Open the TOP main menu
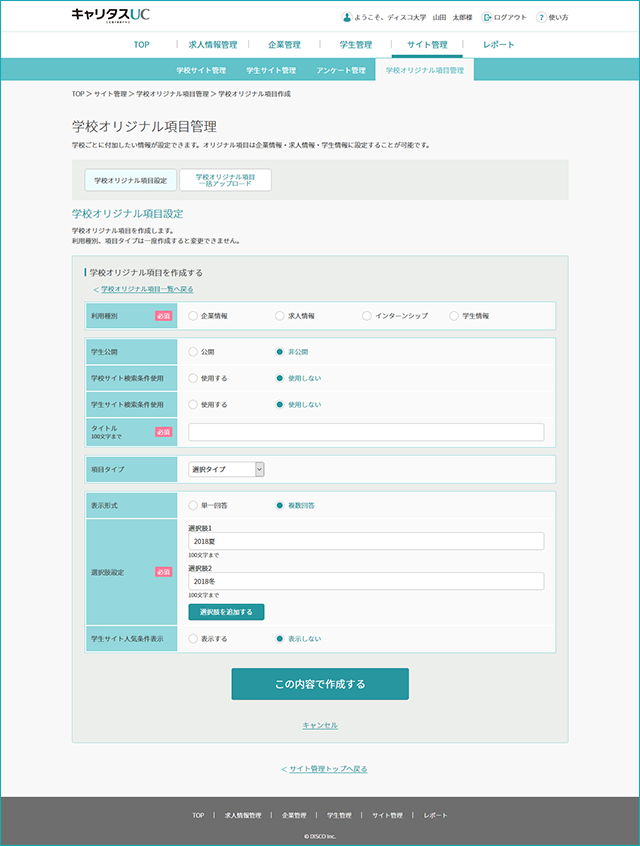The image size is (640, 846). 141,45
